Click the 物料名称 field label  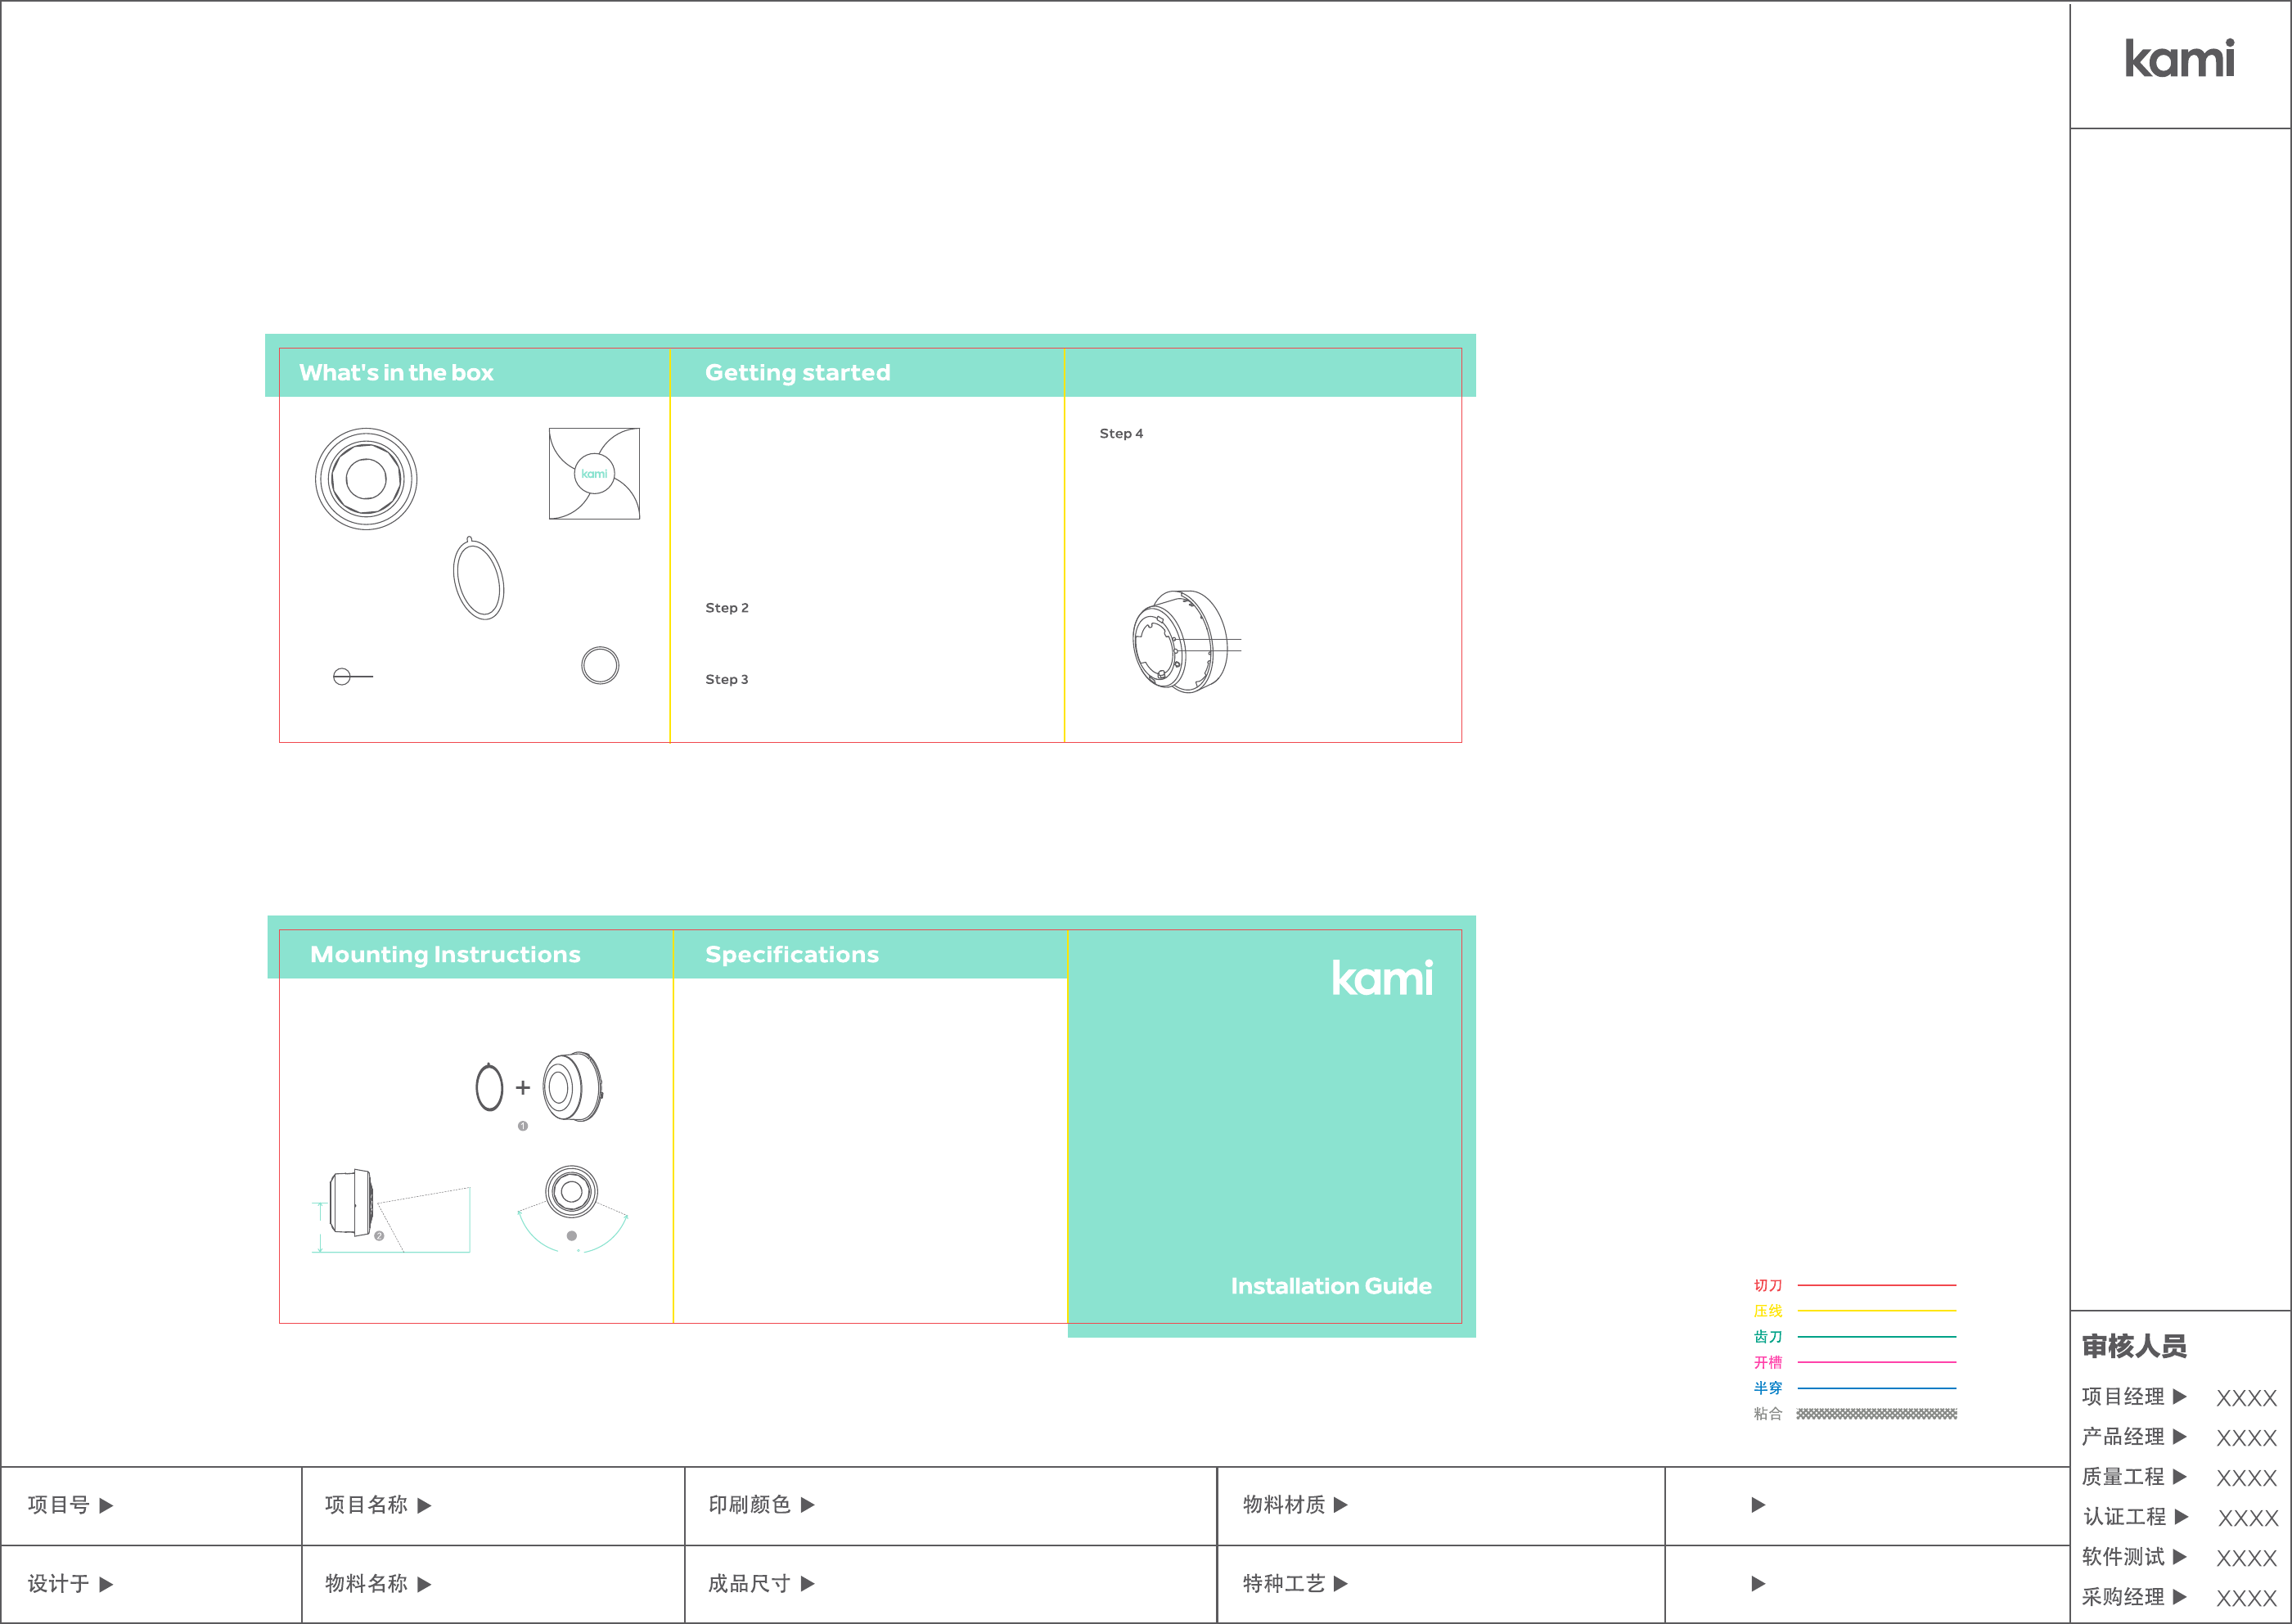[366, 1583]
